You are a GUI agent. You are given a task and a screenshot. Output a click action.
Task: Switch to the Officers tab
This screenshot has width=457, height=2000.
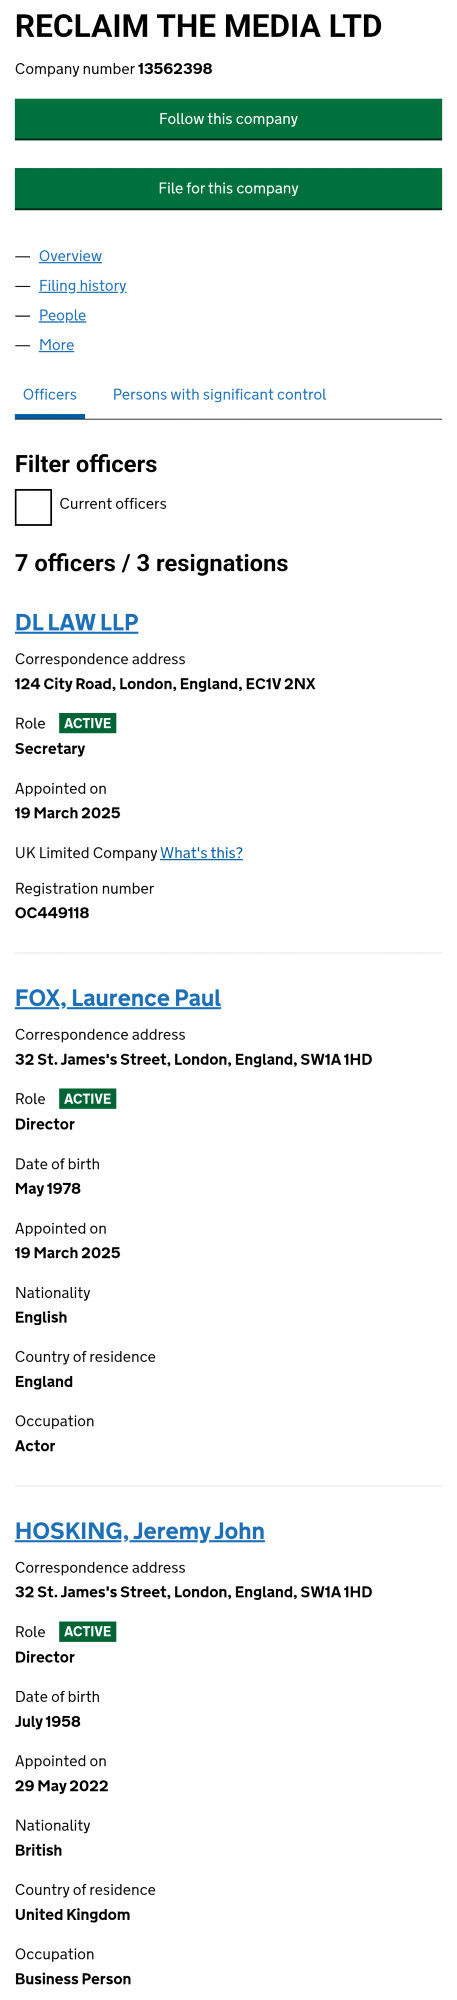(50, 395)
